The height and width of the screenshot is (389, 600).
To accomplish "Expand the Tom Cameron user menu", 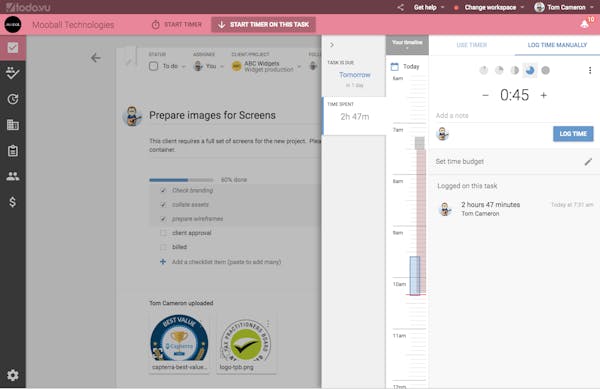I will [564, 7].
